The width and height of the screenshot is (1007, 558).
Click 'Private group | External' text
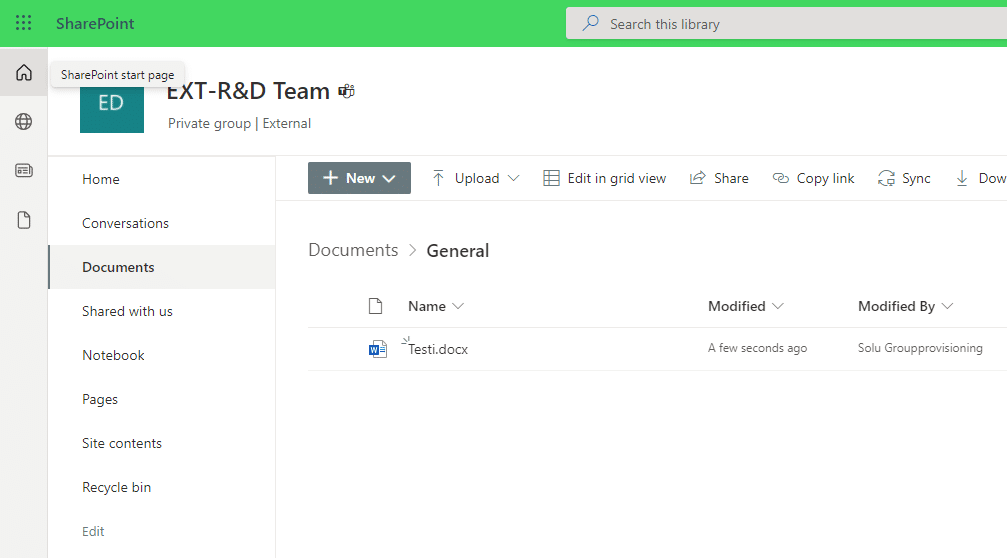pyautogui.click(x=239, y=123)
